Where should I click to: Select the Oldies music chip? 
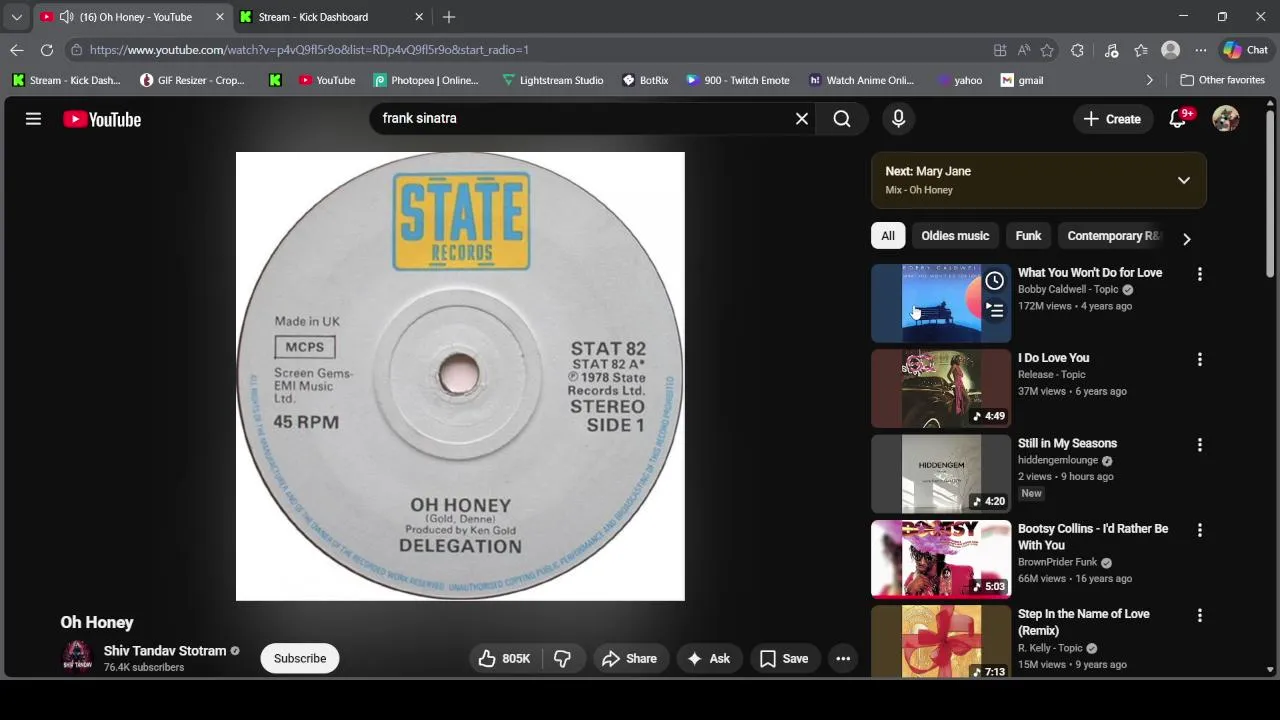pyautogui.click(x=955, y=236)
